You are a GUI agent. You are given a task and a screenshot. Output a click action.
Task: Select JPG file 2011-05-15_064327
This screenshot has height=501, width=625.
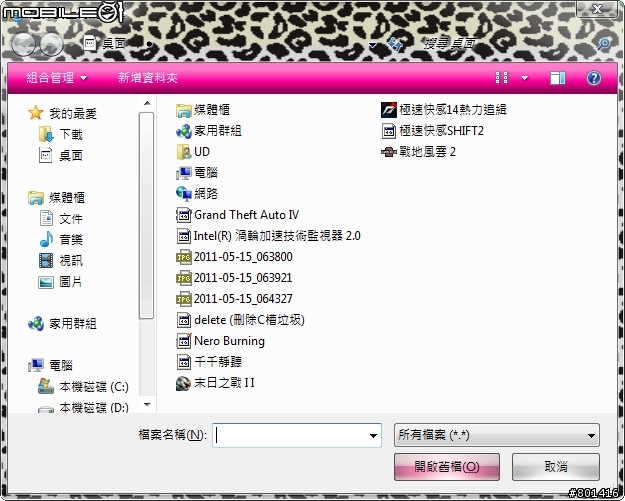point(234,299)
